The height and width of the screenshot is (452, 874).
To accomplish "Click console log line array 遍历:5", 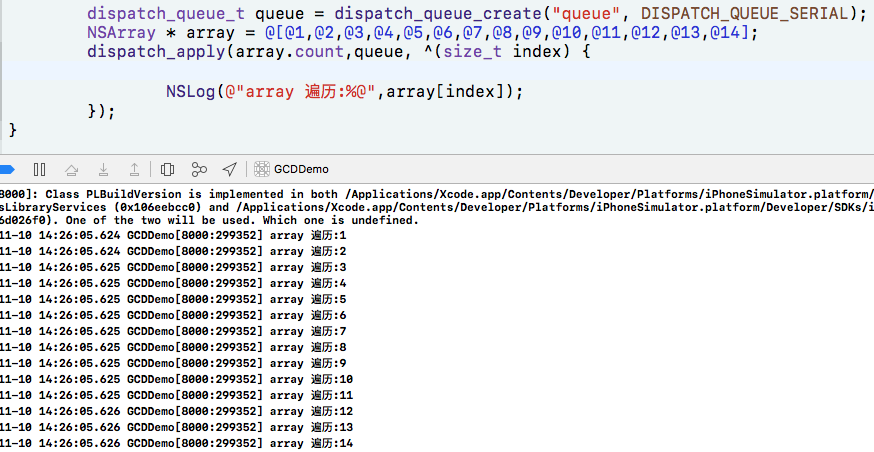I will tap(173, 300).
